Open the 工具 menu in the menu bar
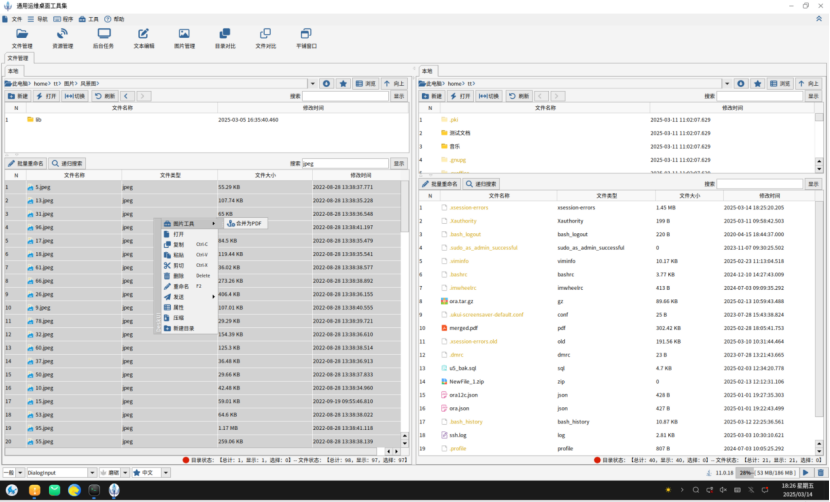 pyautogui.click(x=89, y=19)
